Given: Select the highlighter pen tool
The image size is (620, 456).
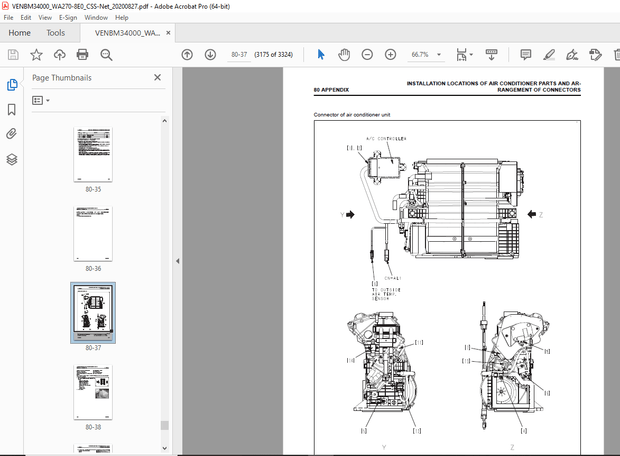Looking at the screenshot, I should pyautogui.click(x=549, y=55).
